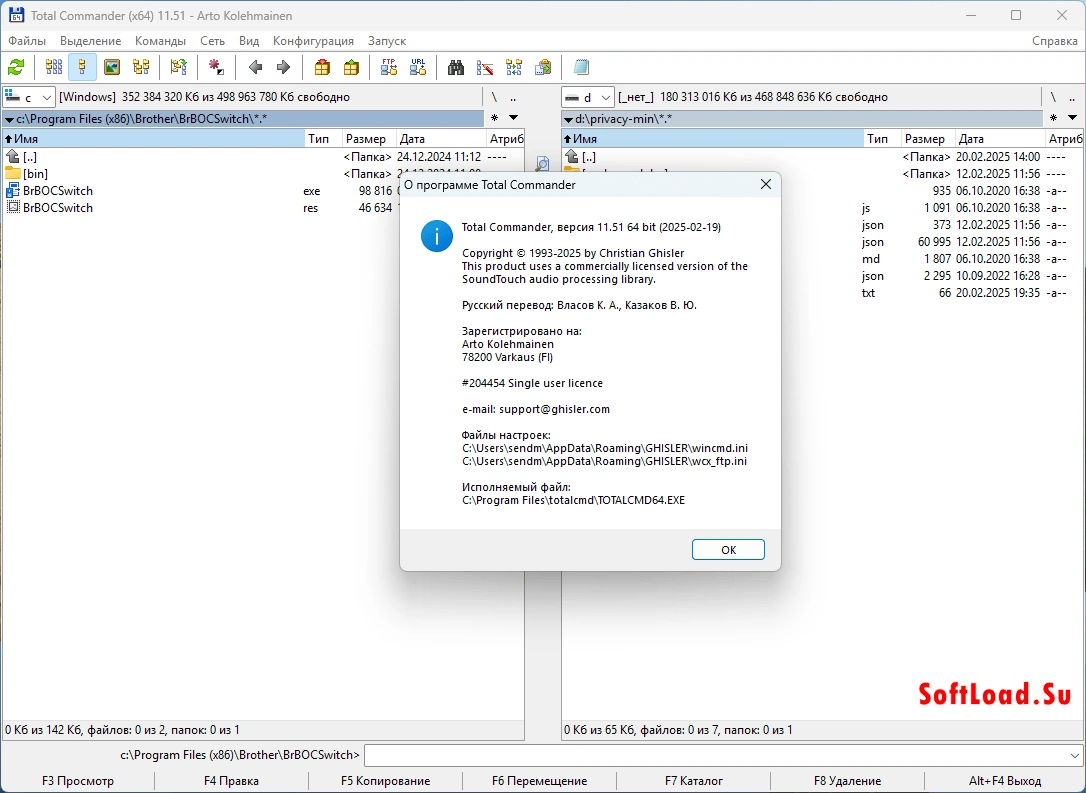Screen dimensions: 1086x793
Task: Open the Команды menu
Action: [x=161, y=41]
